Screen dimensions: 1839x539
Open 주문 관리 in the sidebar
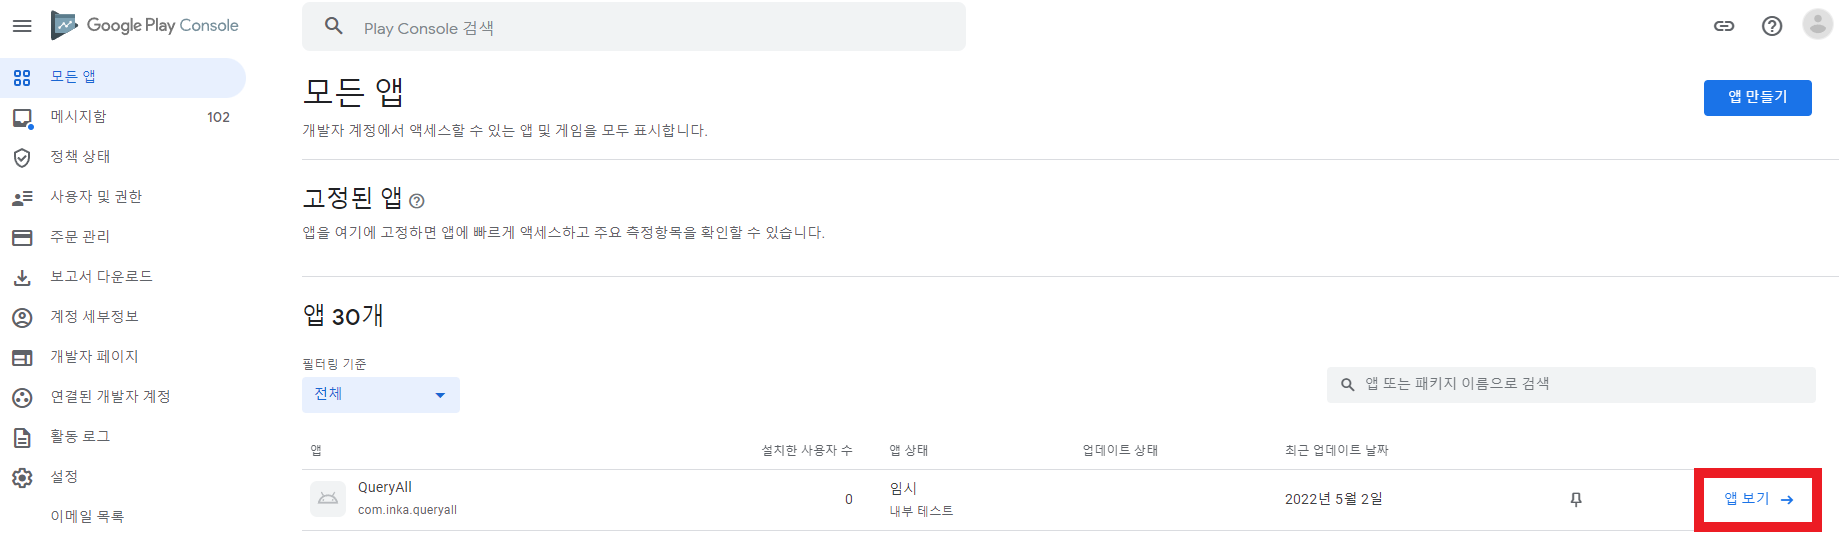pos(80,237)
